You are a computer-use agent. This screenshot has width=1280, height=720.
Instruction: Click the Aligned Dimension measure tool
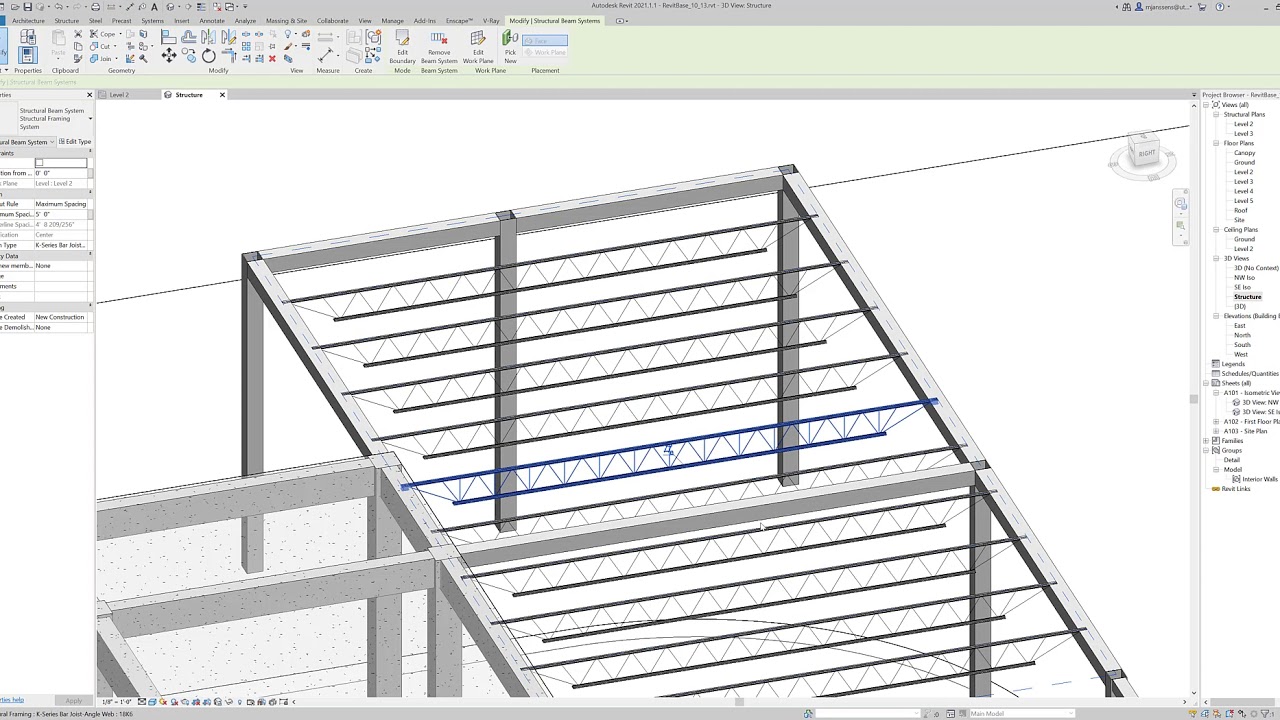tap(327, 53)
